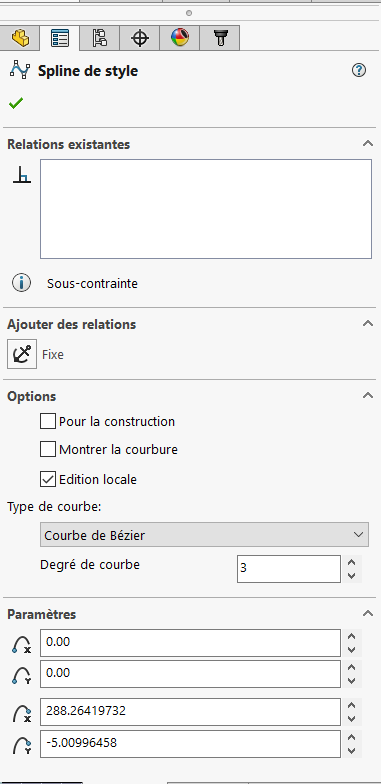Click inside the Relations existantes list box
This screenshot has width=381, height=784.
(x=206, y=208)
